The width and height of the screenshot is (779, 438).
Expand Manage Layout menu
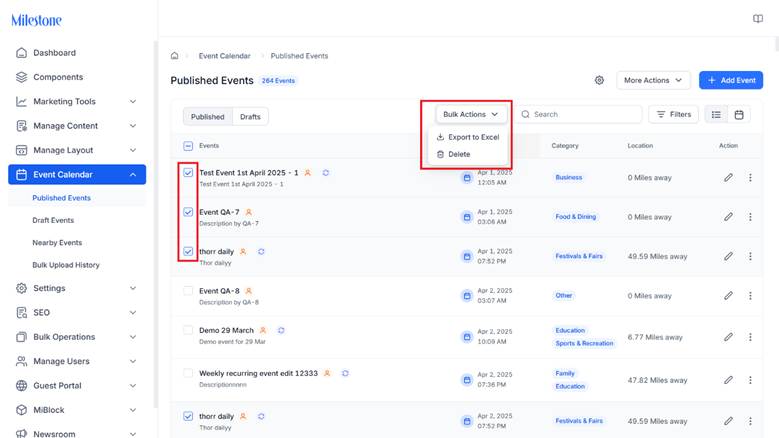(x=133, y=150)
